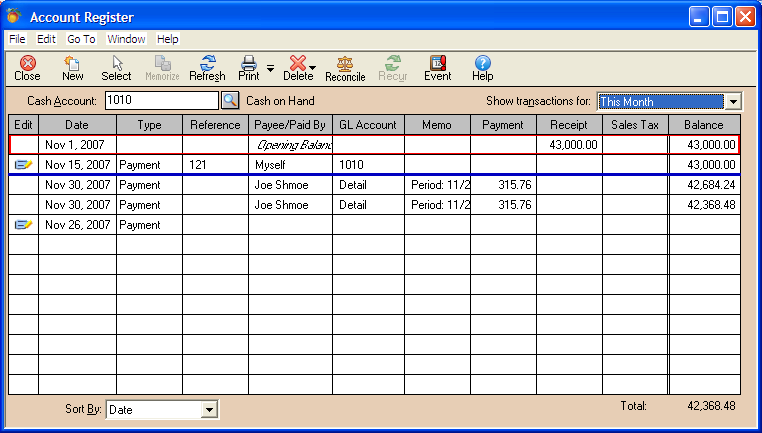Image resolution: width=762 pixels, height=433 pixels.
Task: Open the Reconcile scales tool
Action: pos(345,68)
